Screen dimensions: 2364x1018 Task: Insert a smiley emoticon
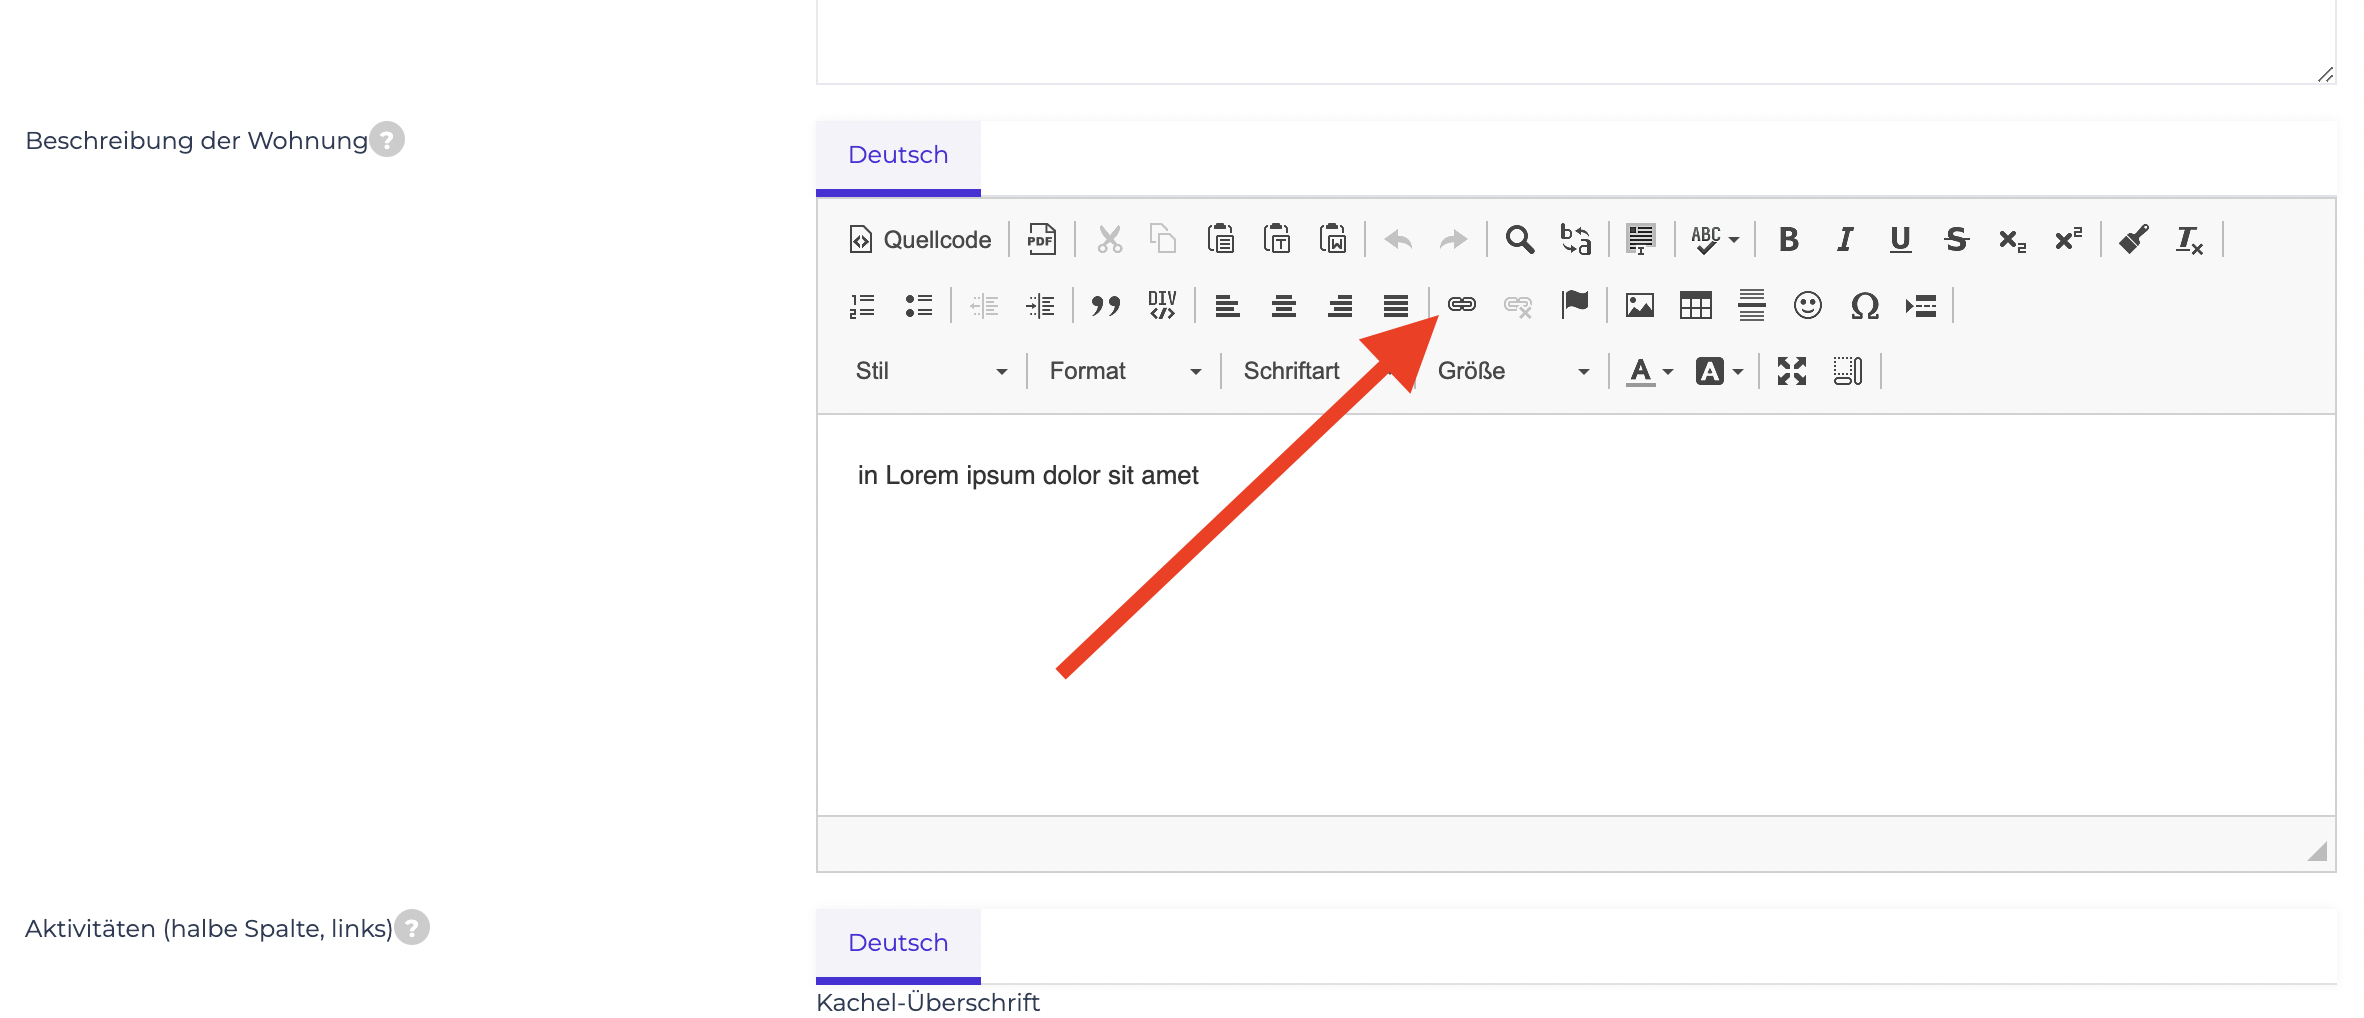pyautogui.click(x=1808, y=305)
